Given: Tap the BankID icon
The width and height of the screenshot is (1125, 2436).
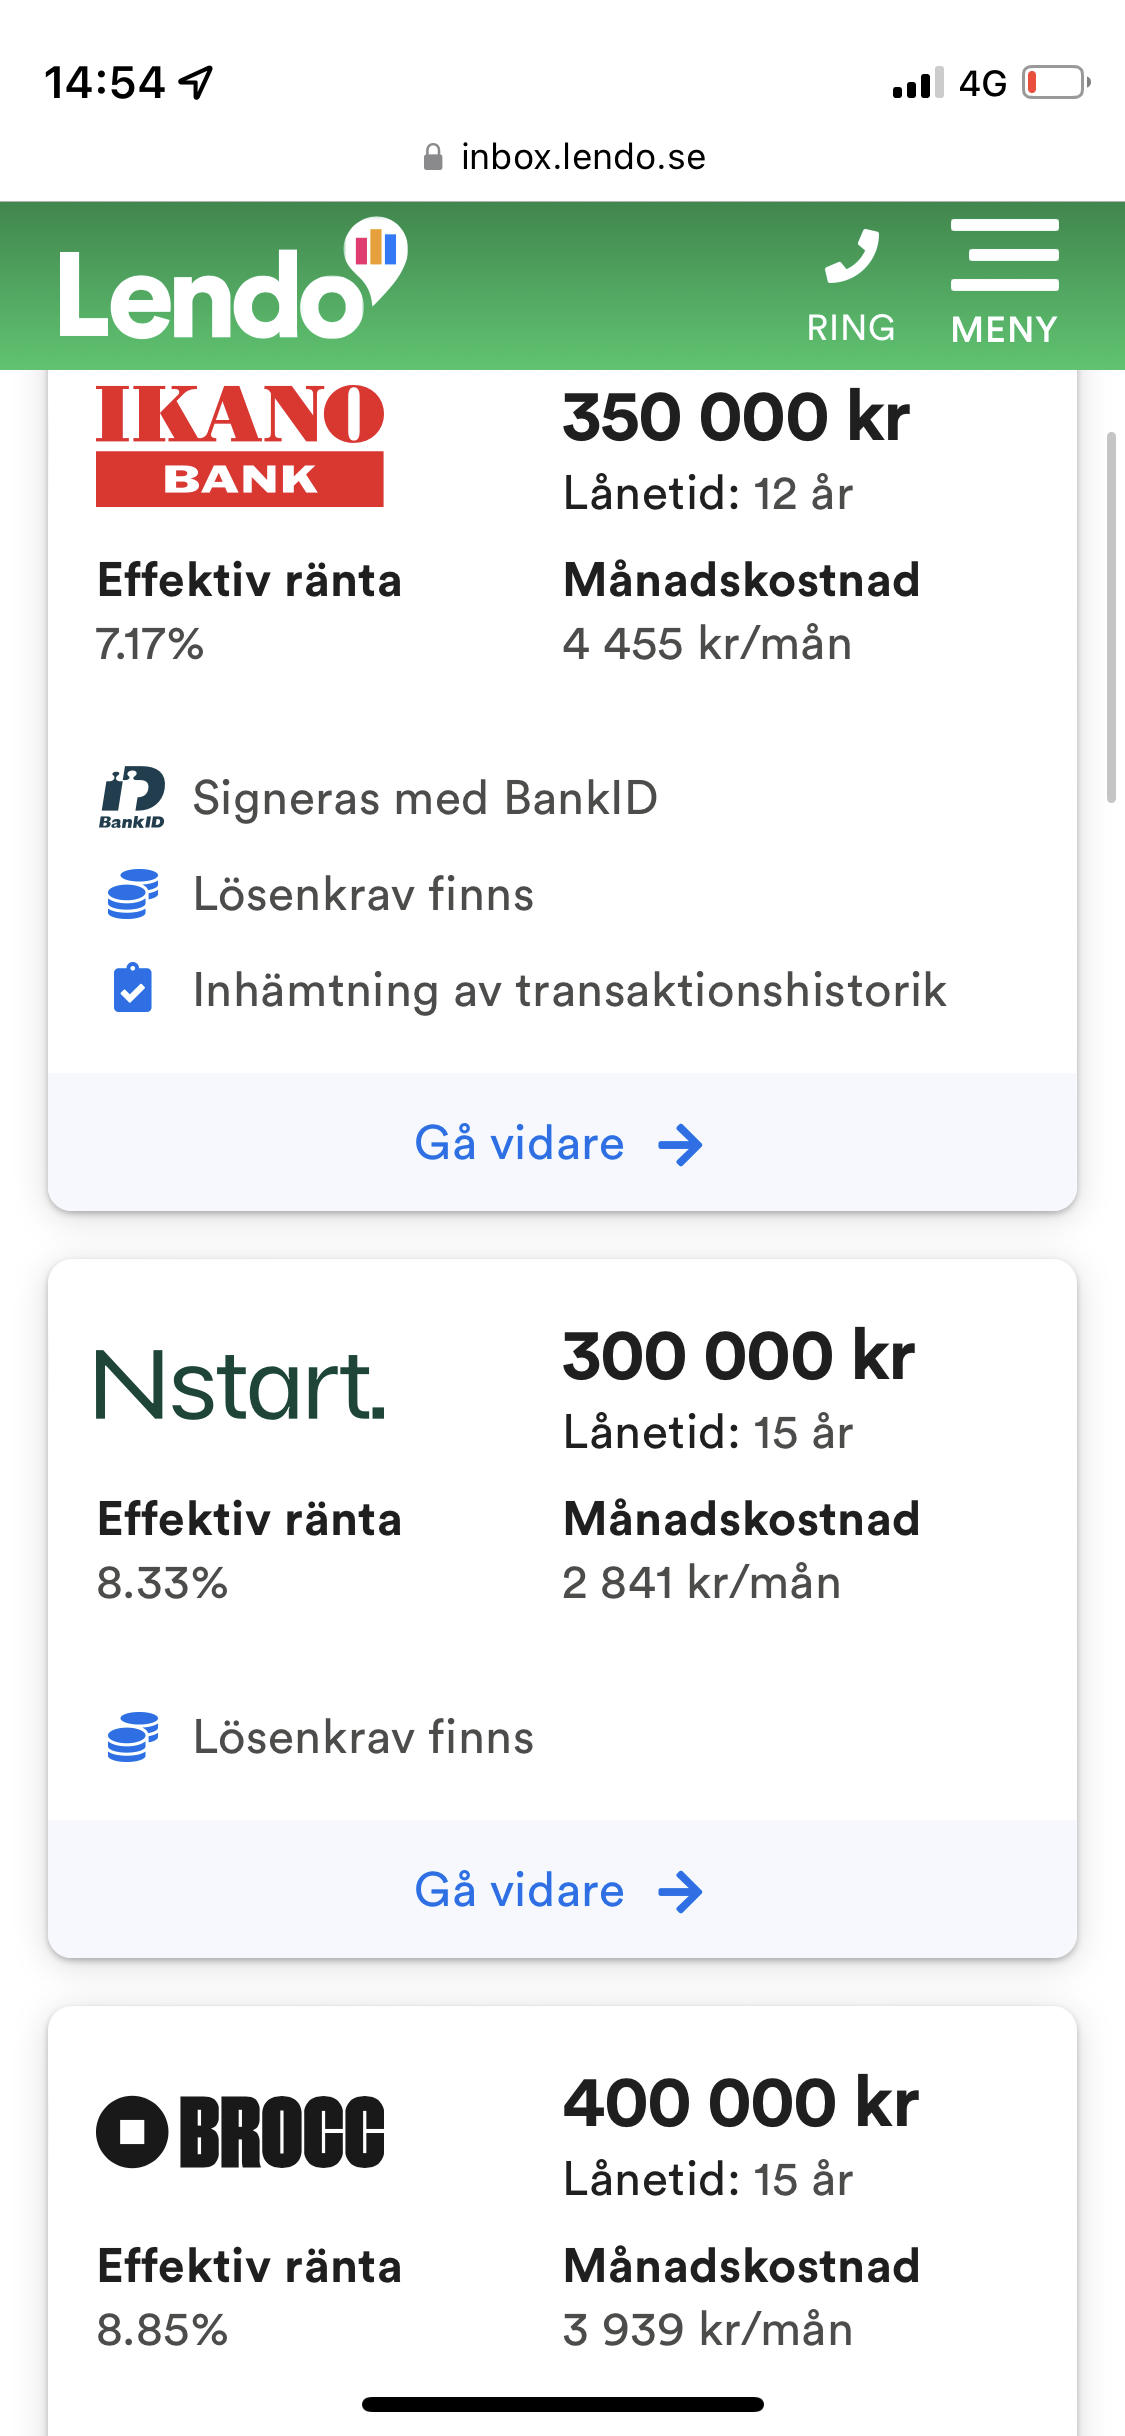Looking at the screenshot, I should coord(132,798).
